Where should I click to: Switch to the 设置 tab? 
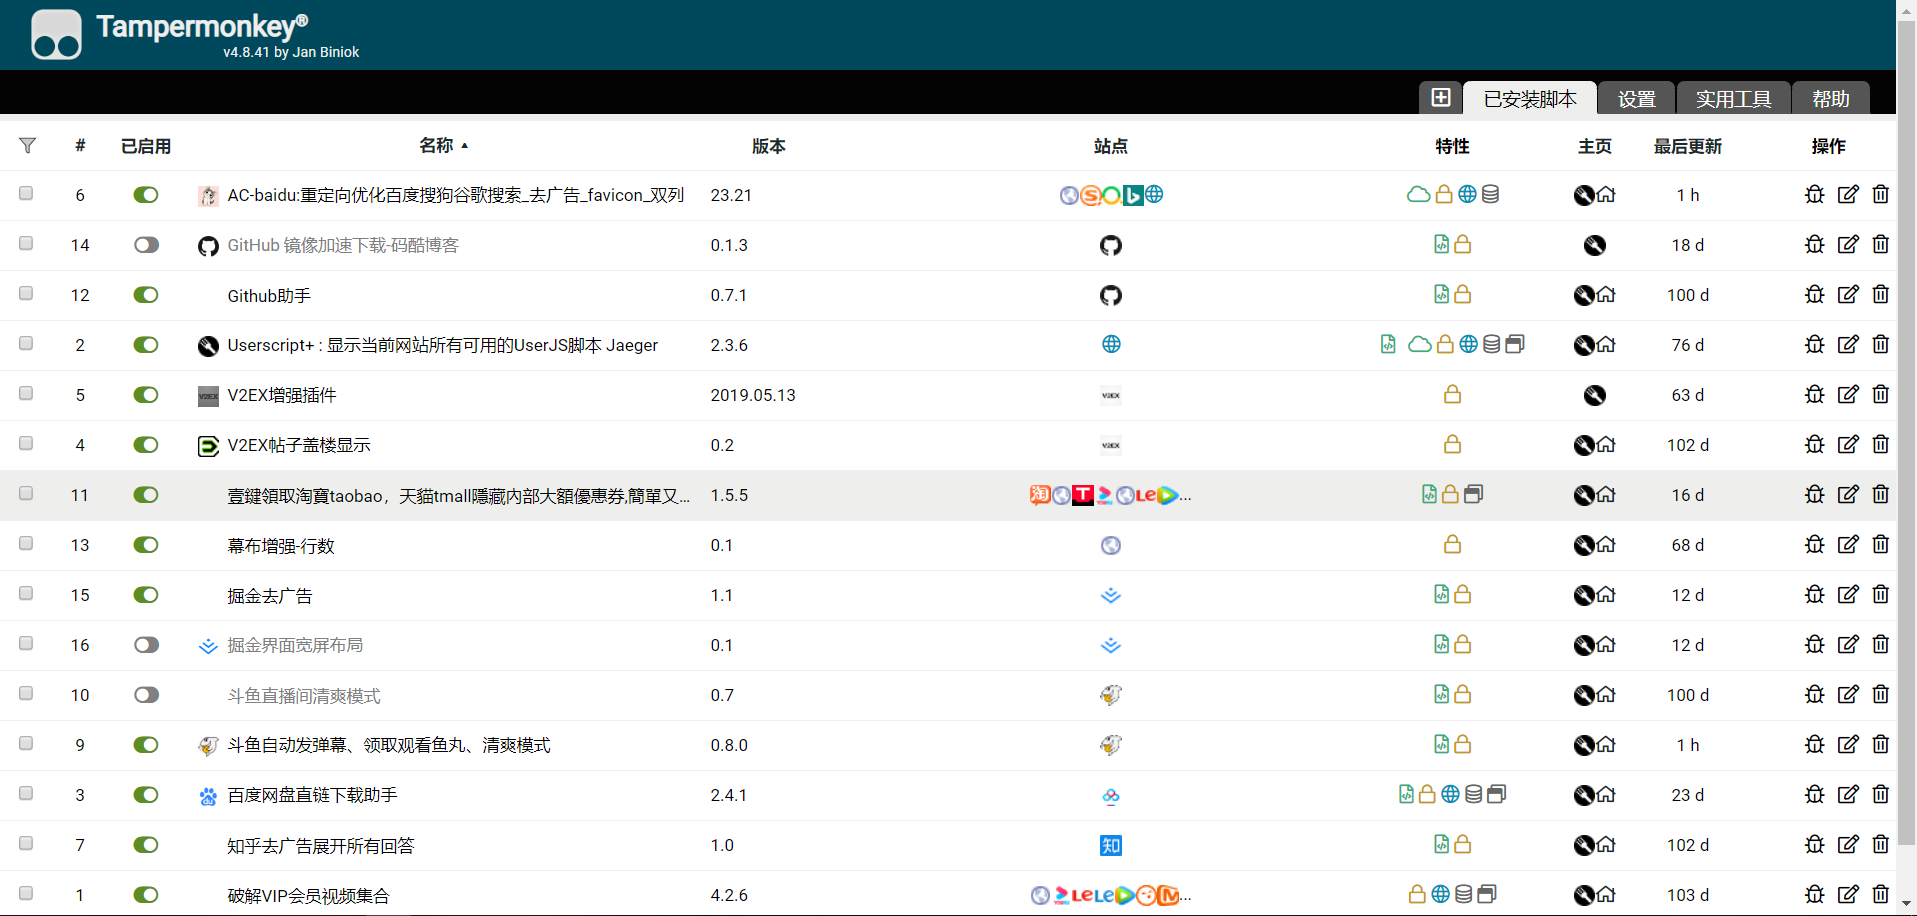(1636, 99)
